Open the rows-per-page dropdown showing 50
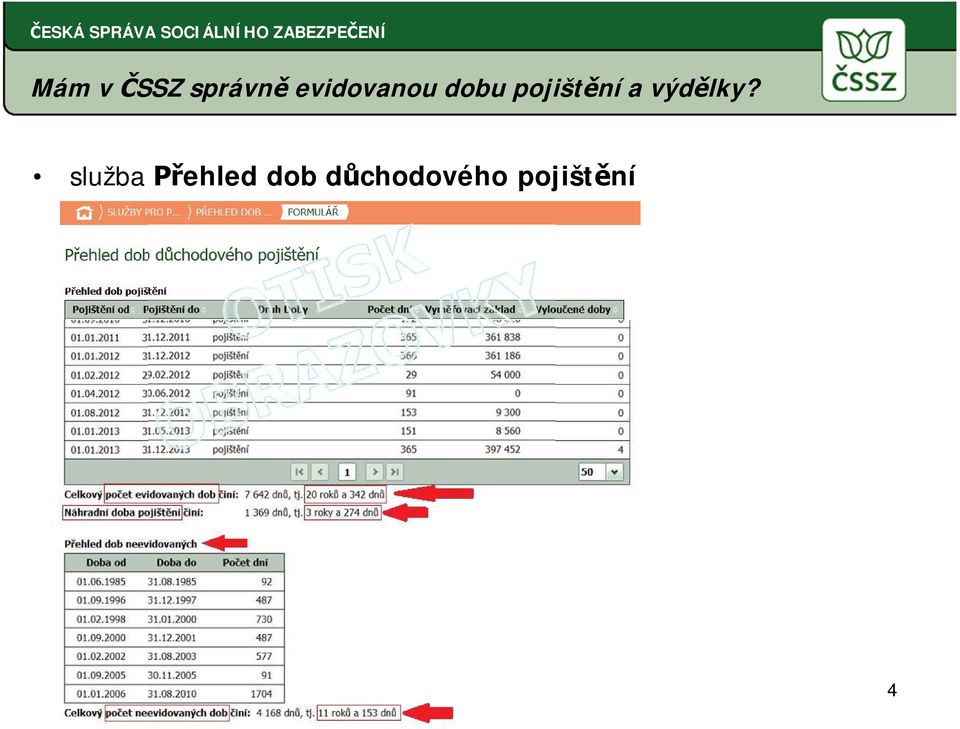Viewport: 960px width, 729px height. [x=601, y=472]
